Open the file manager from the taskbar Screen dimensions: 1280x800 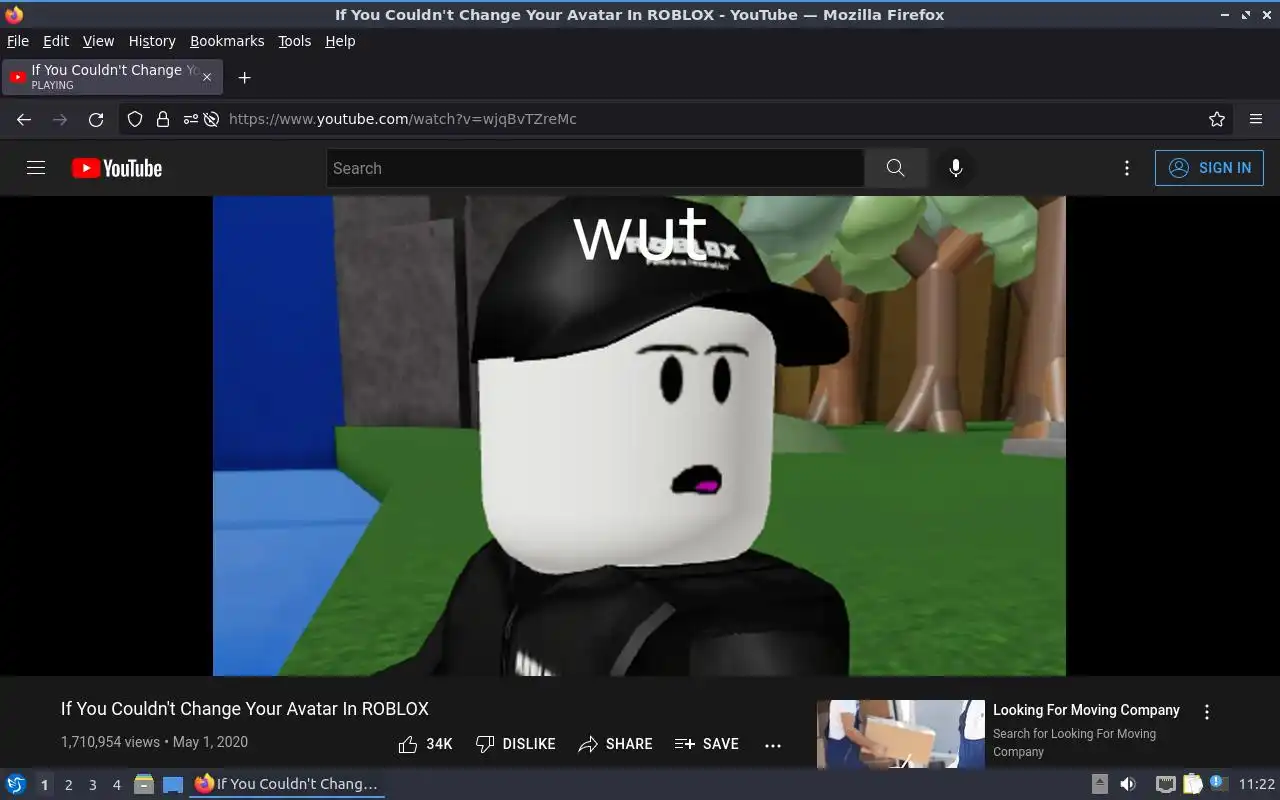coord(144,784)
